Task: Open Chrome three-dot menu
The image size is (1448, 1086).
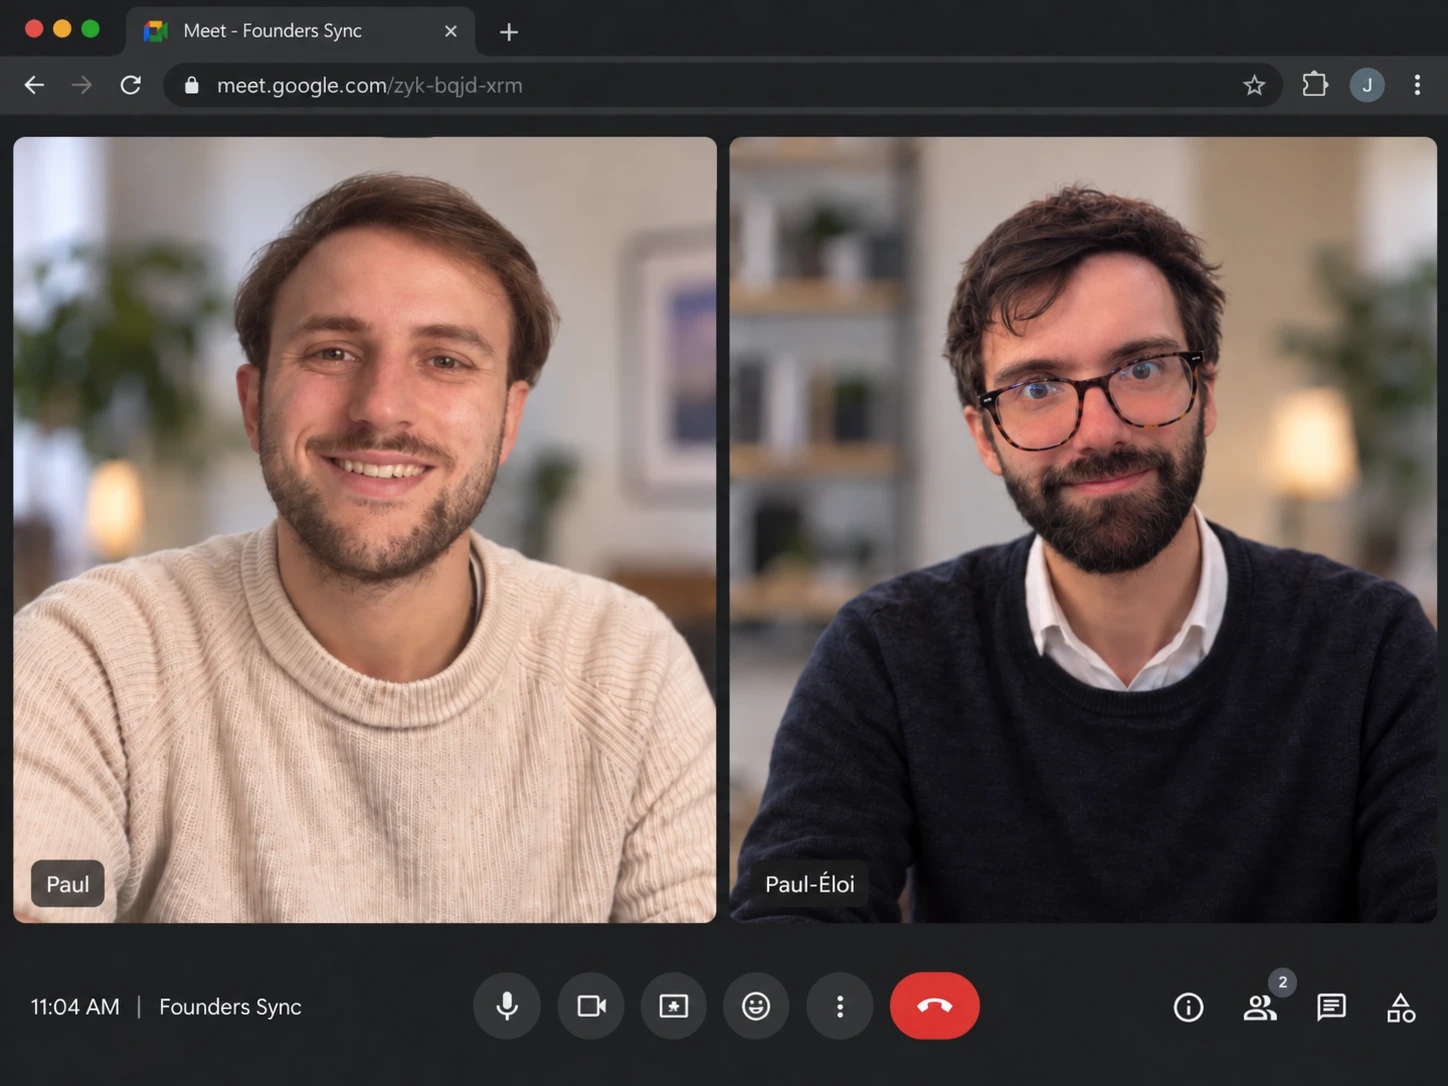Action: click(1417, 85)
